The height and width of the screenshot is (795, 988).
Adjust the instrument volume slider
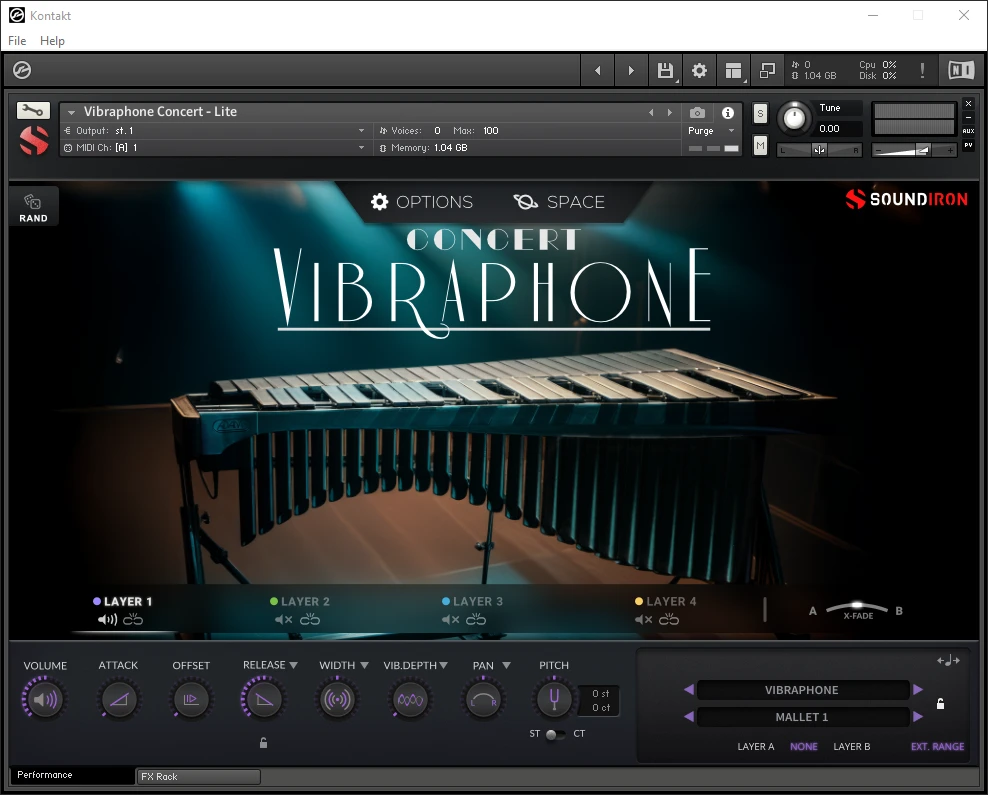pos(914,150)
